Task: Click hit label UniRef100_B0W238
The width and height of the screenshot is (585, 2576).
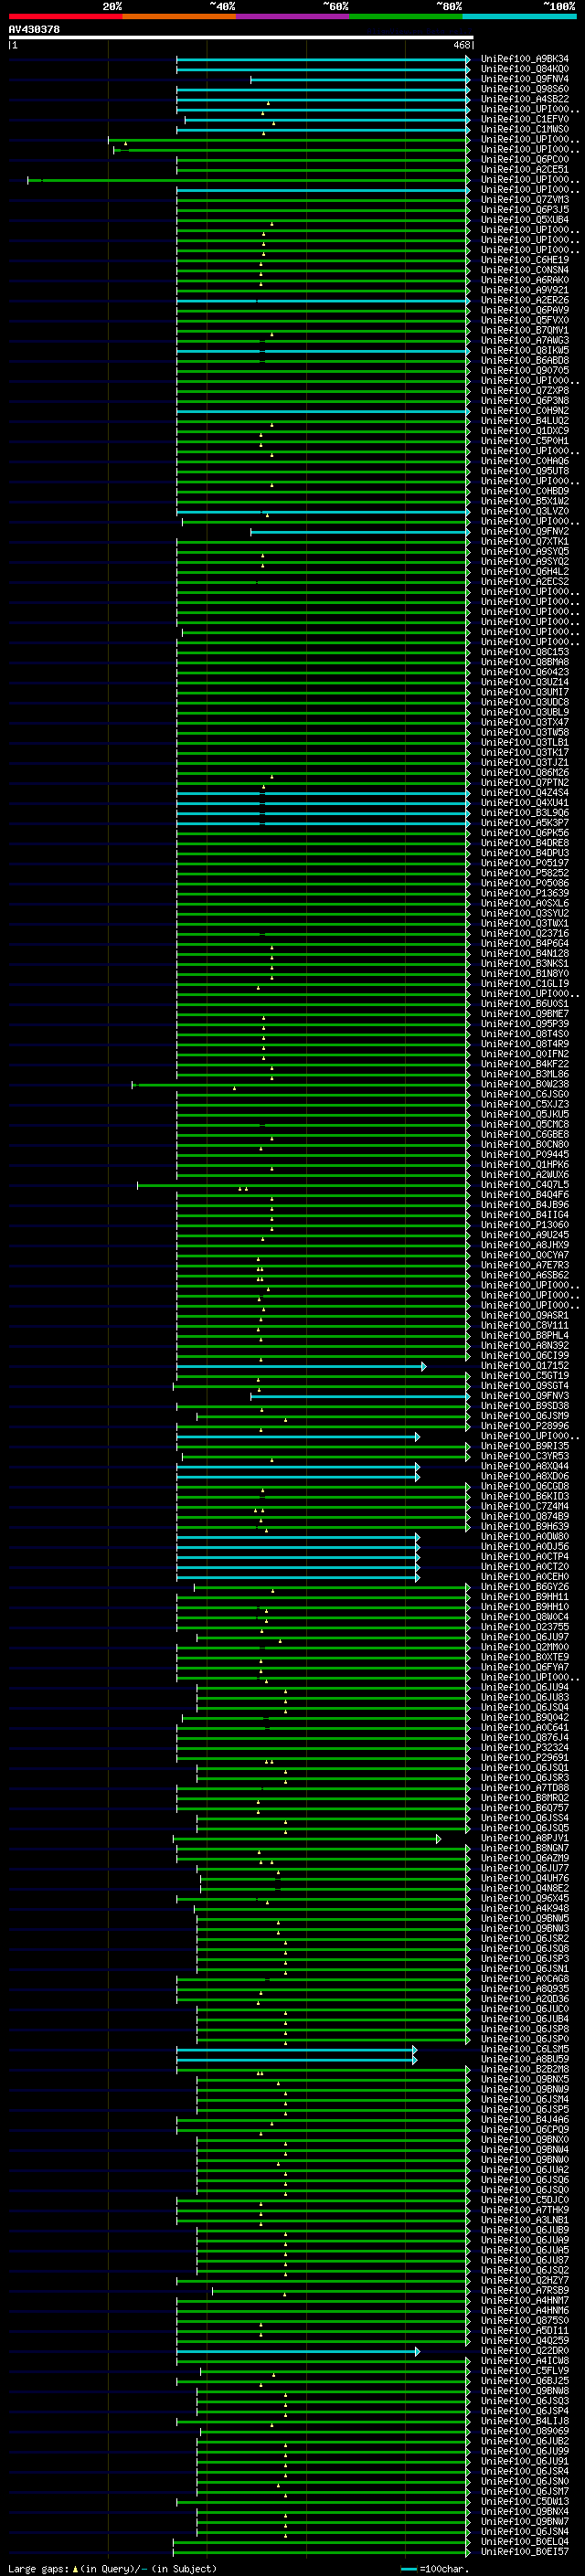Action: click(525, 1084)
